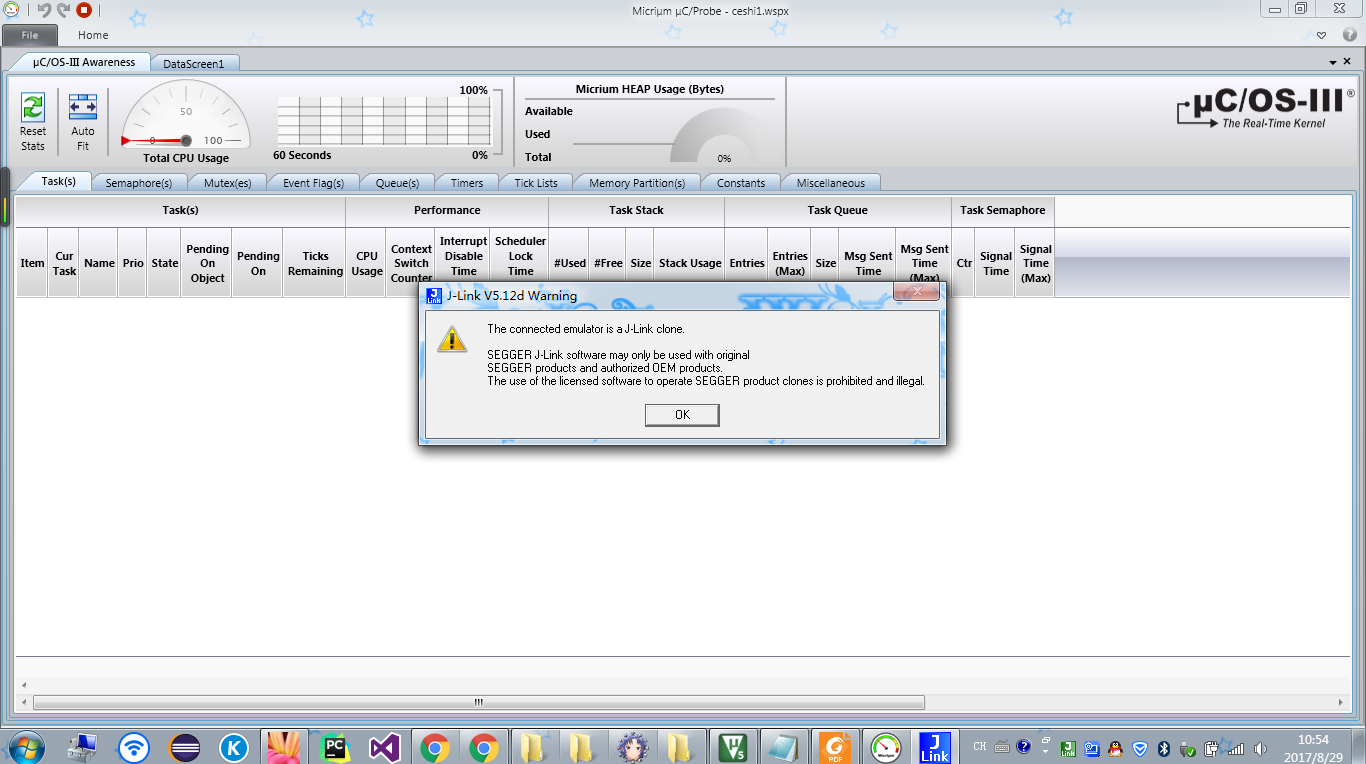Select the µC/OS-III Awareness tab
This screenshot has height=764, width=1366.
tap(84, 62)
